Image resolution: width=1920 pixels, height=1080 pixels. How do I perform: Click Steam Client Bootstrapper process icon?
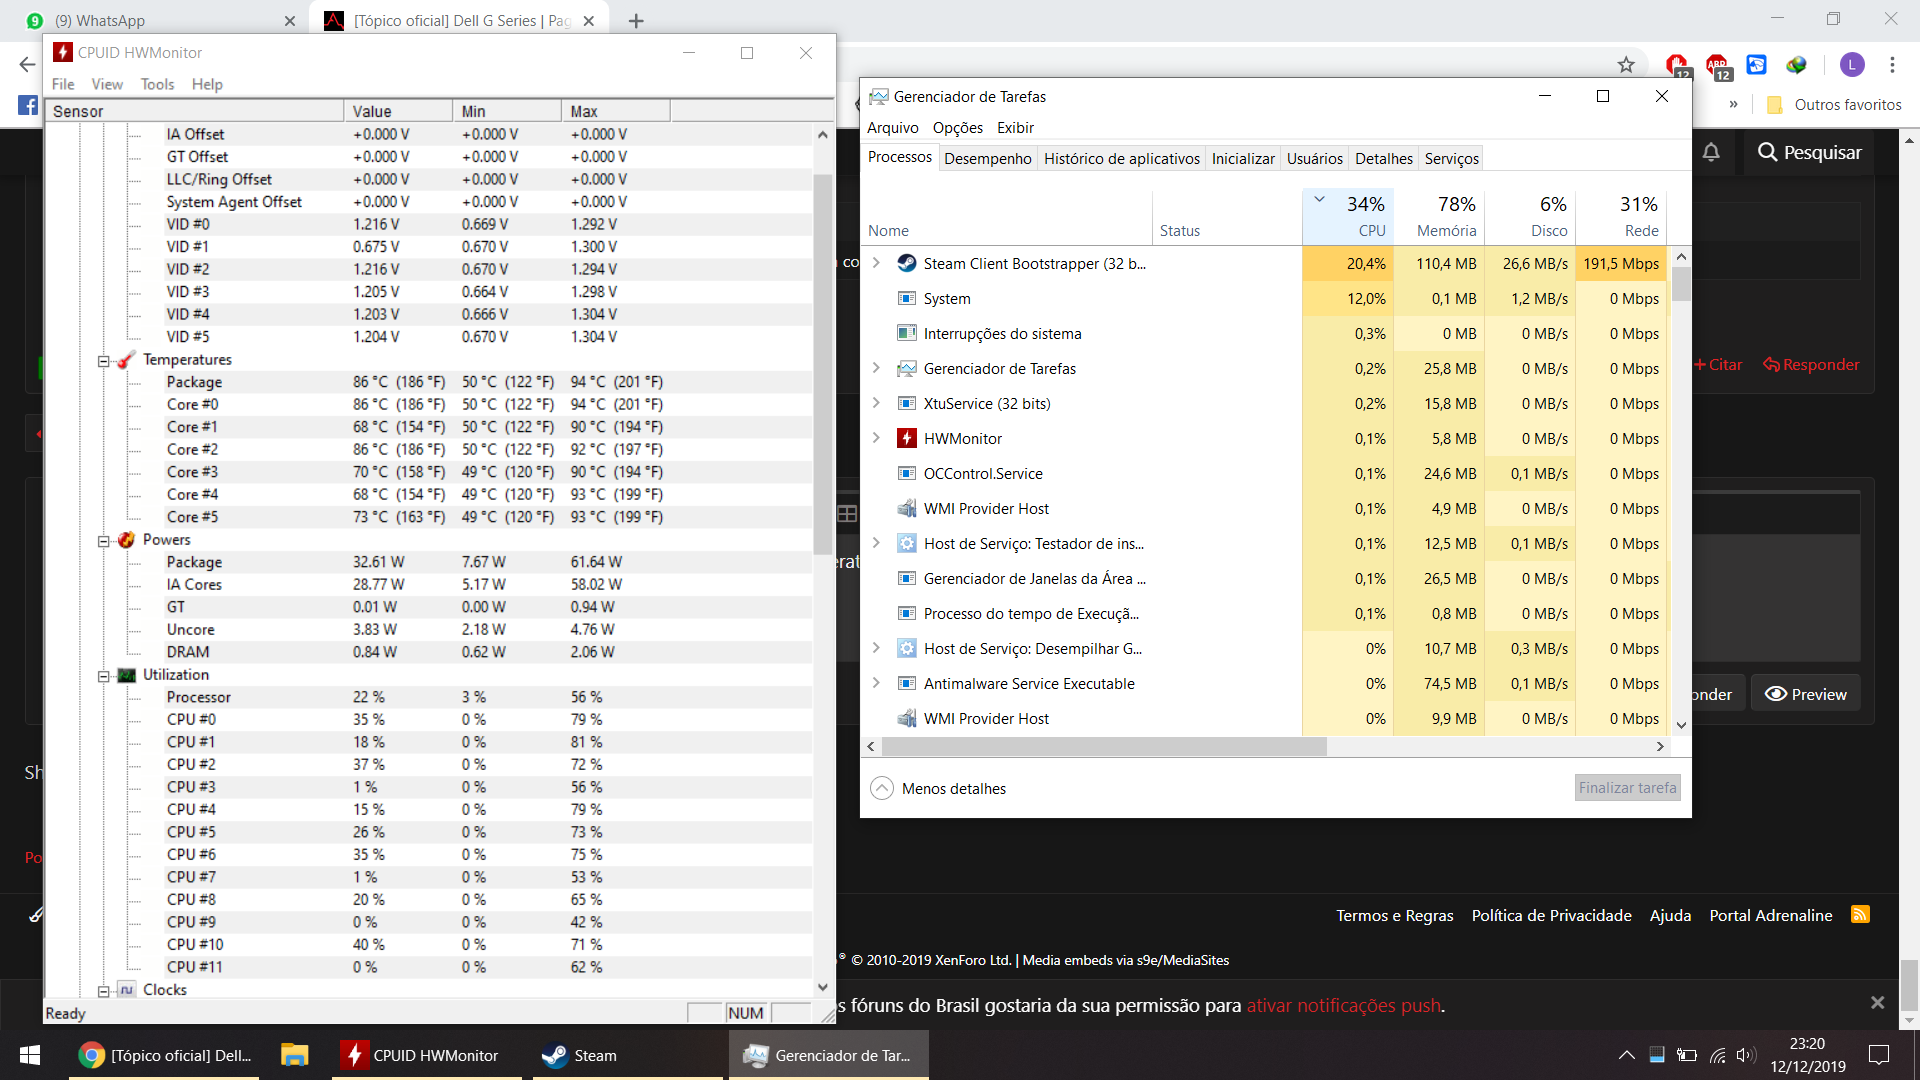pos(907,263)
